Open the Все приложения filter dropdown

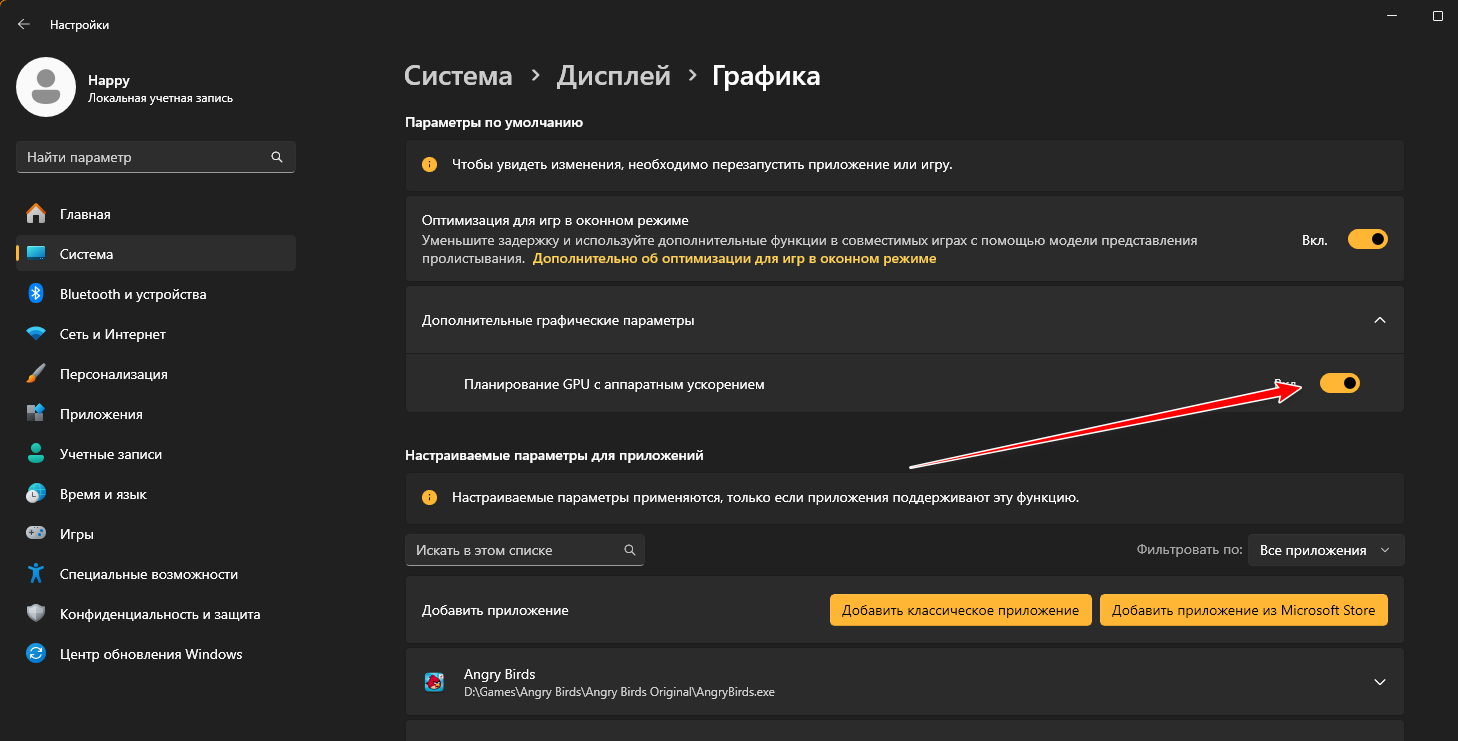(x=1325, y=550)
